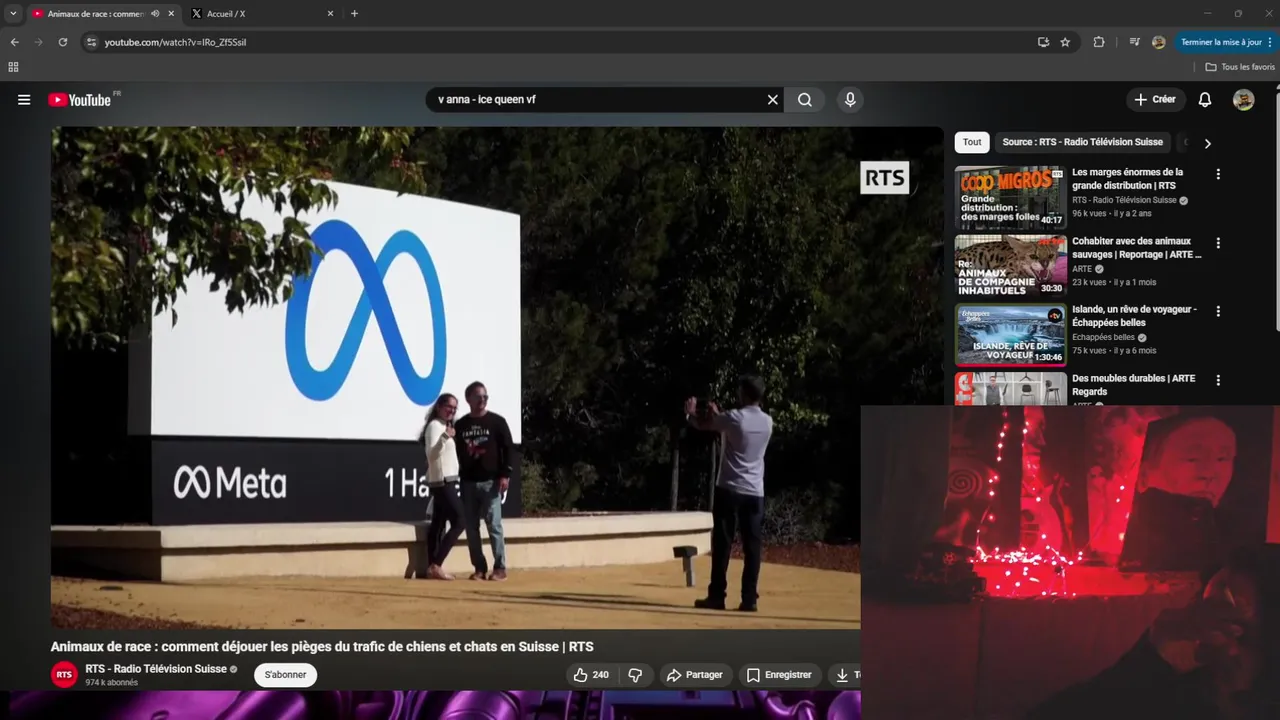
Task: Open the Créer upload menu
Action: click(1154, 99)
